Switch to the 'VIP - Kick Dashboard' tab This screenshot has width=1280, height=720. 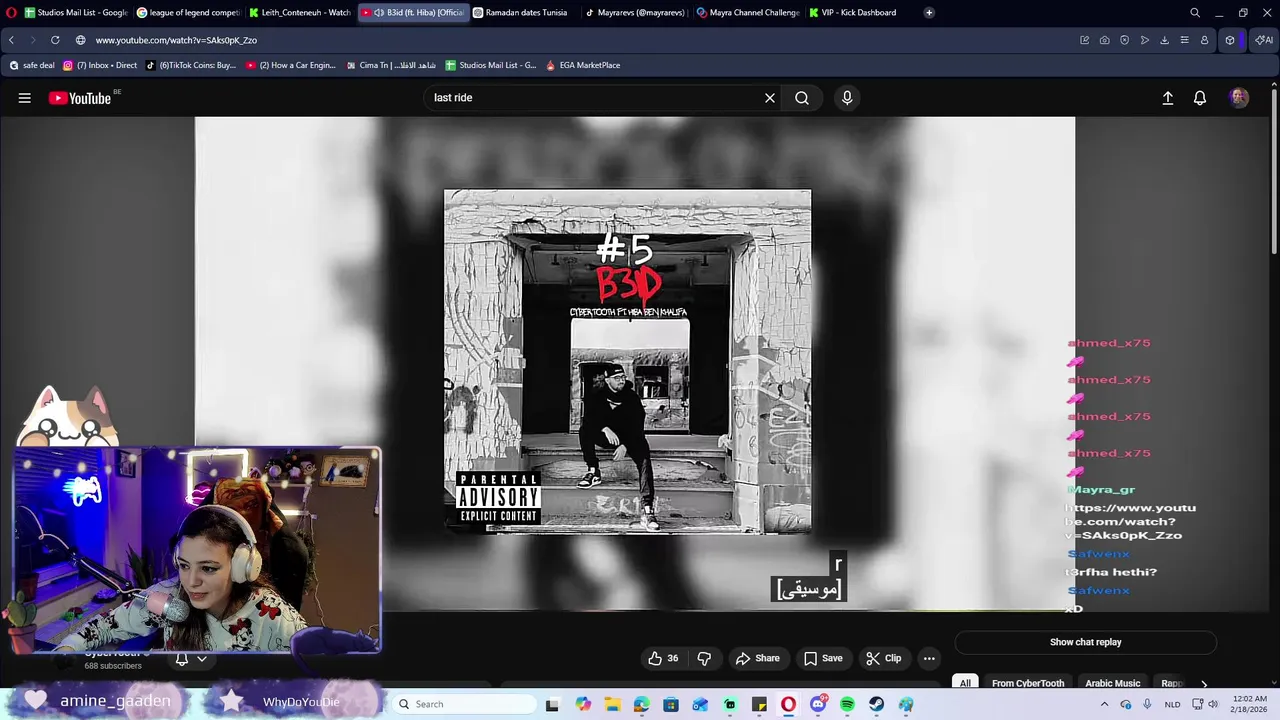[861, 12]
